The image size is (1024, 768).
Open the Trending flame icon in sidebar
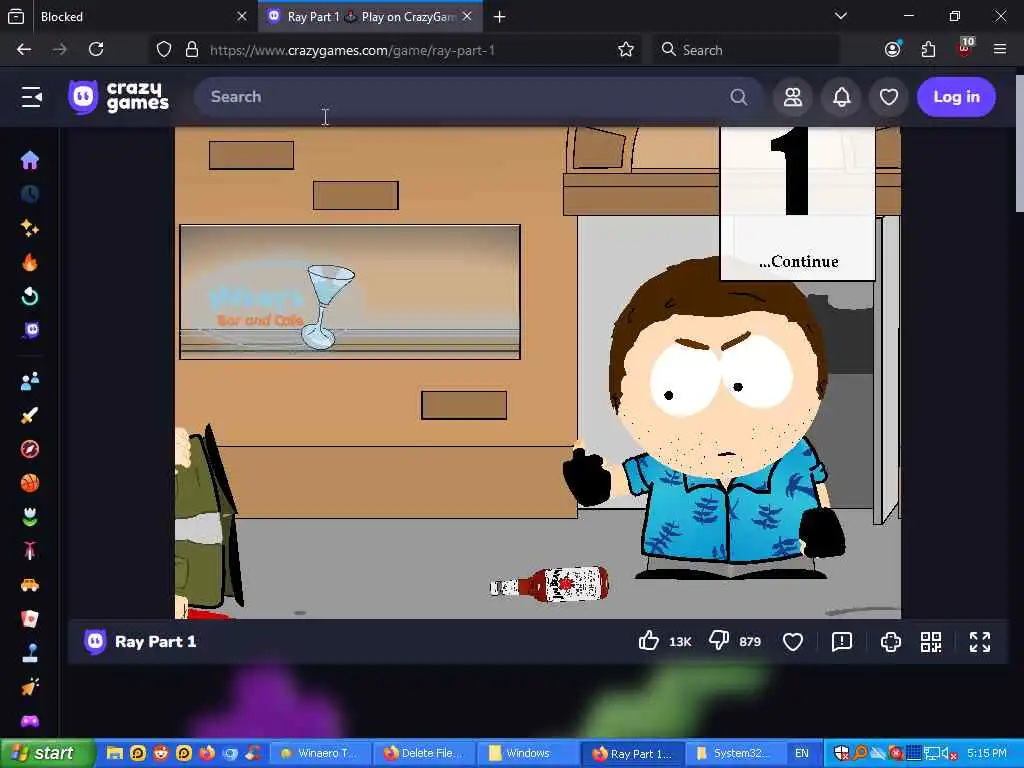(29, 262)
